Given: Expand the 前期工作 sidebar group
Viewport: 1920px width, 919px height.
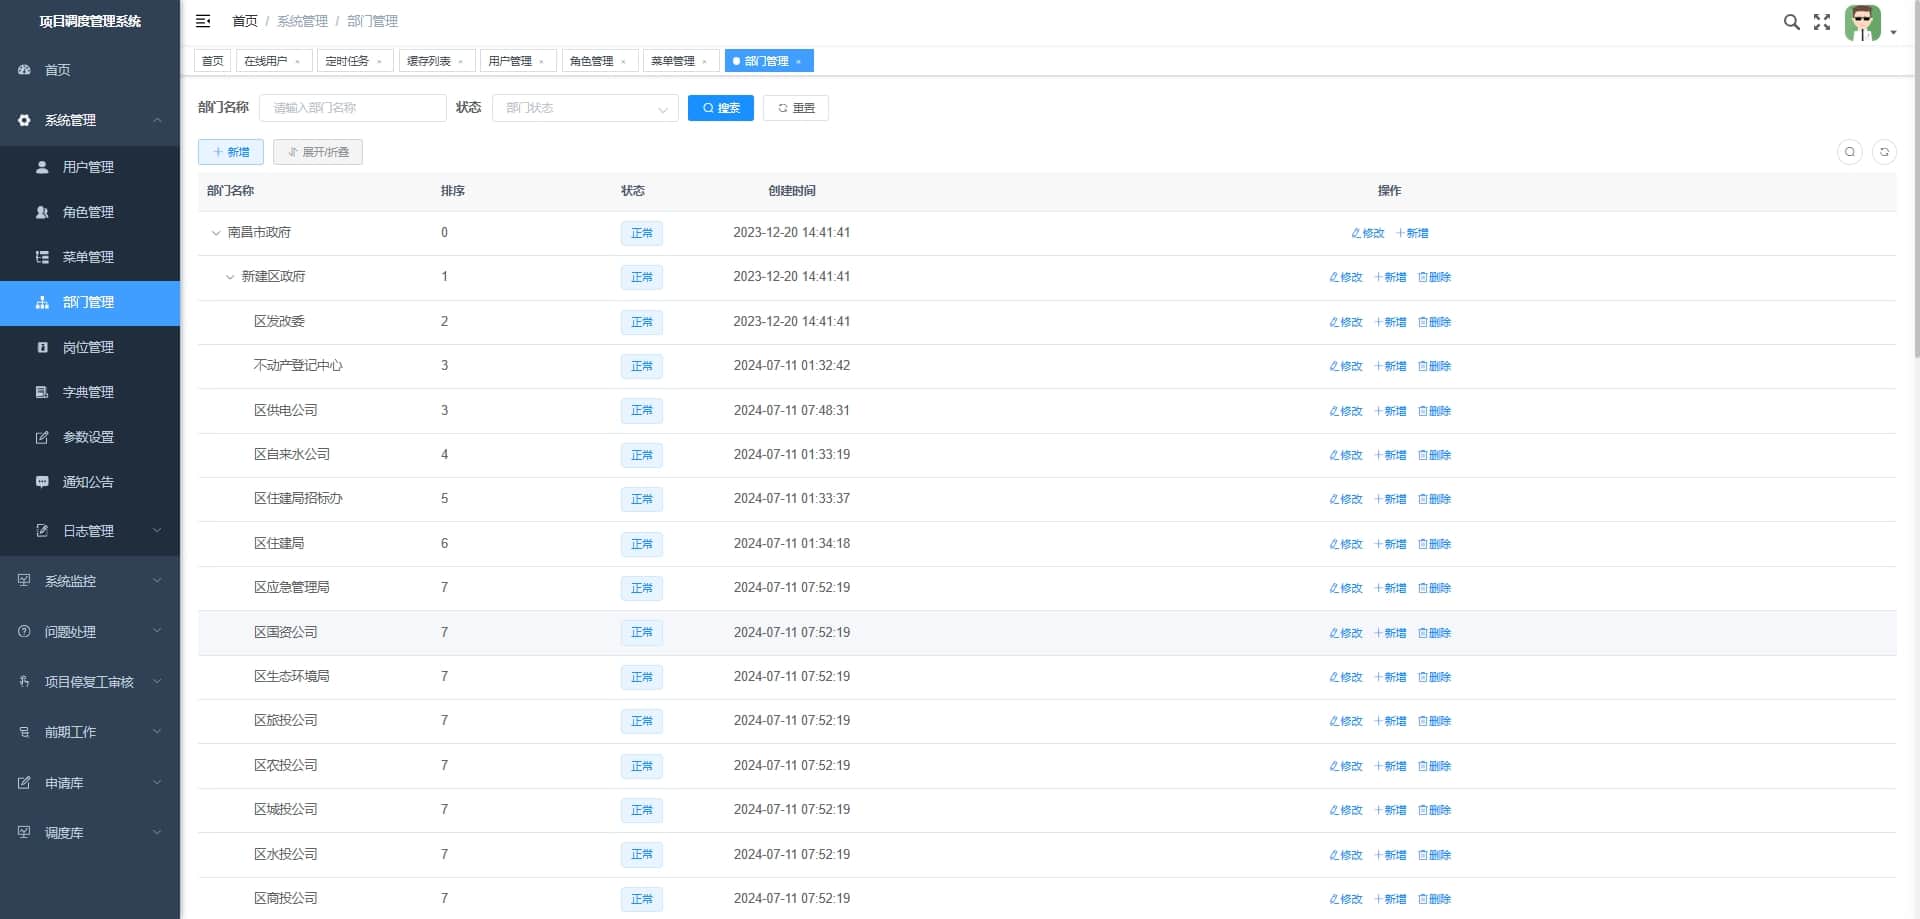Looking at the screenshot, I should [x=90, y=732].
